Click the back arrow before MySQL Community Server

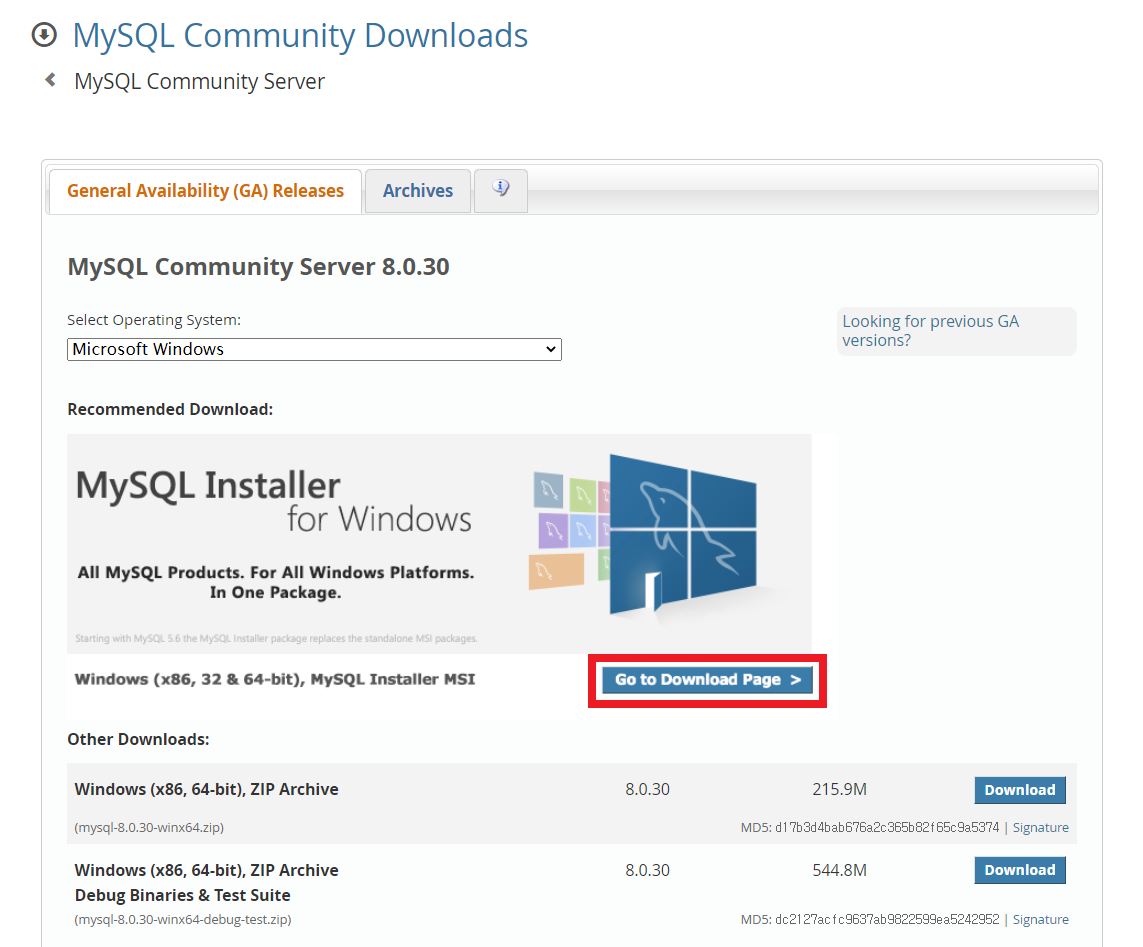click(50, 79)
